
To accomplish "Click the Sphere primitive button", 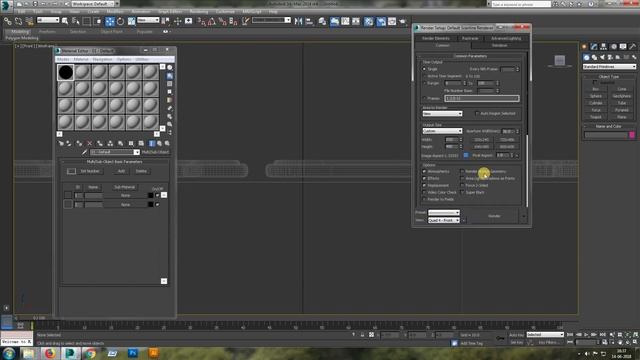I will (x=596, y=96).
